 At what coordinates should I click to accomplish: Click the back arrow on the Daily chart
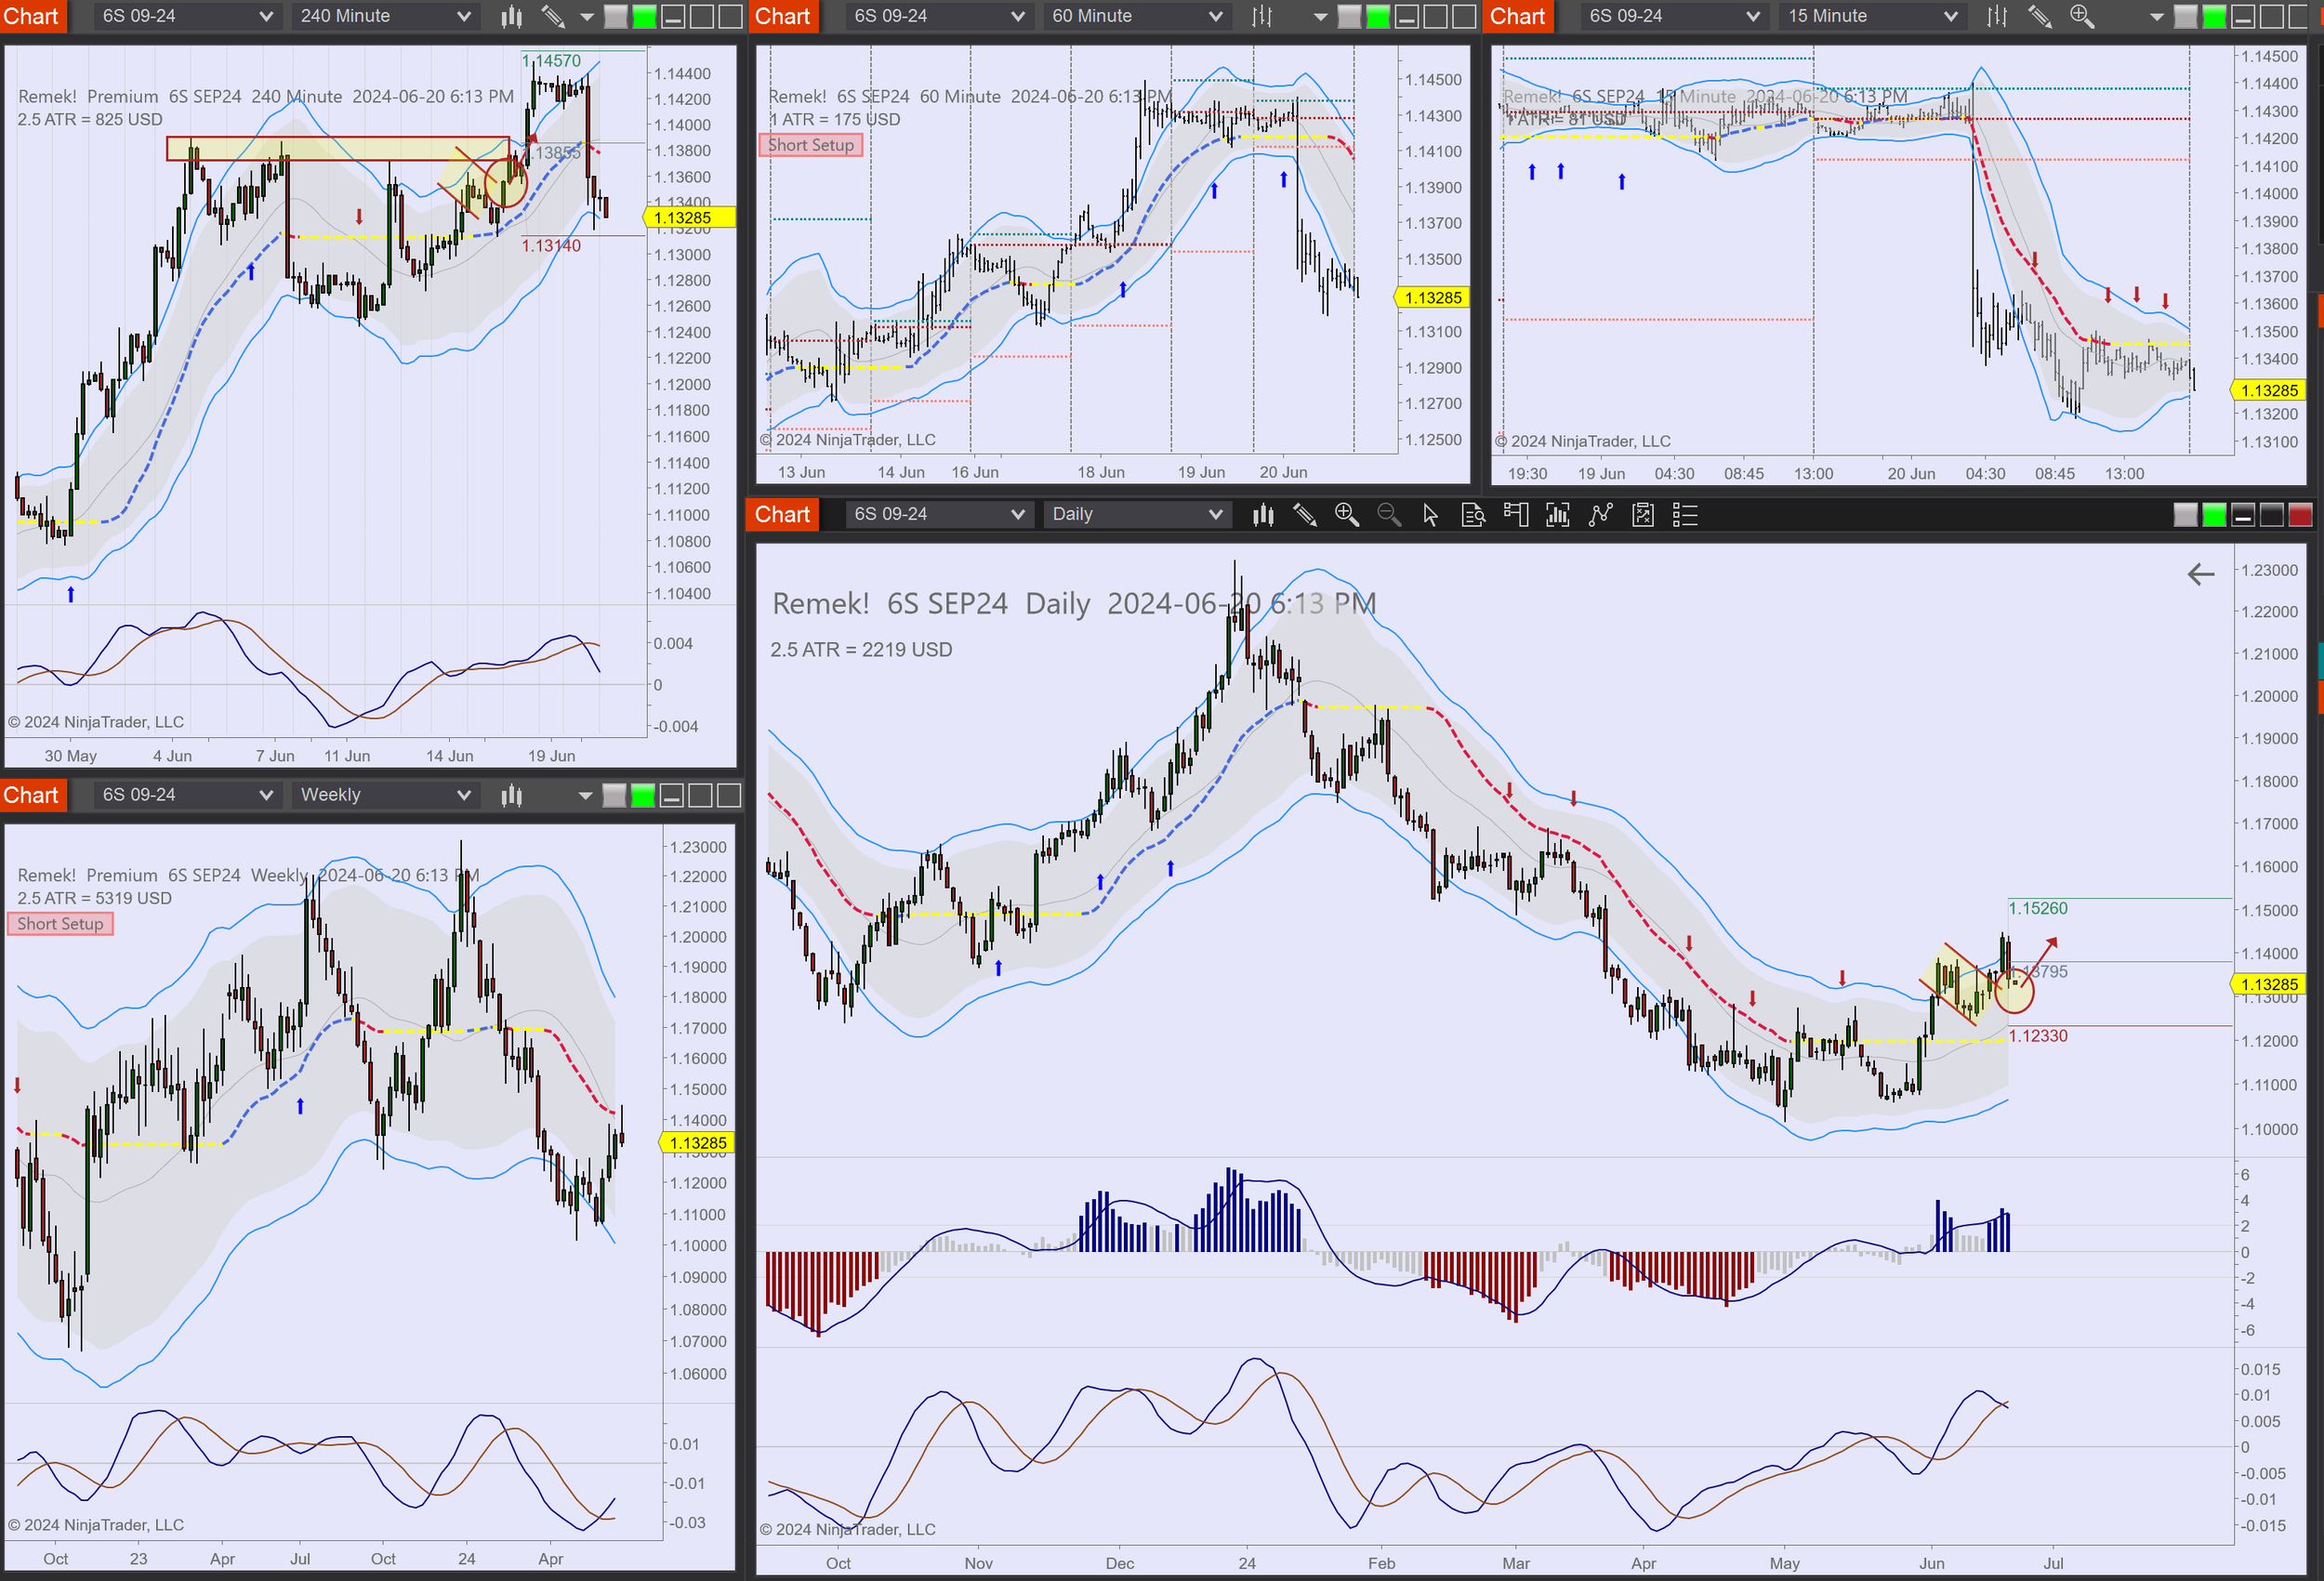[x=2200, y=575]
